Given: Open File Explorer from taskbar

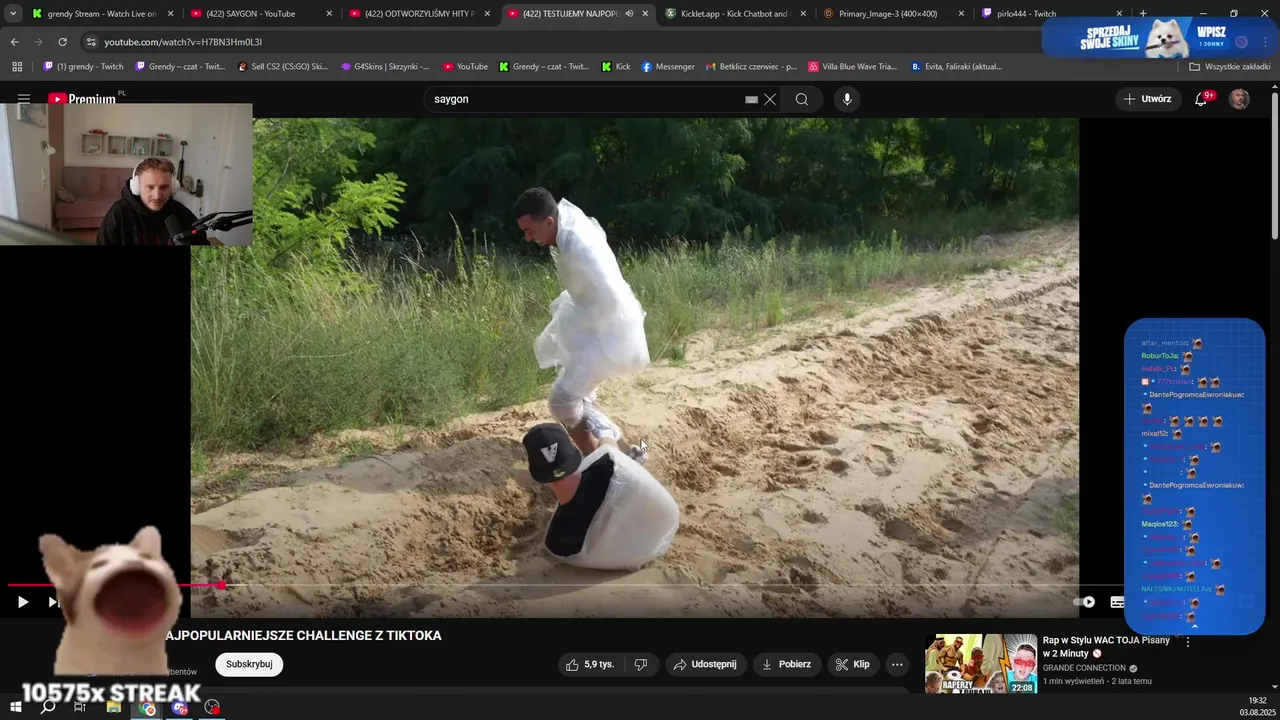Looking at the screenshot, I should click(114, 707).
